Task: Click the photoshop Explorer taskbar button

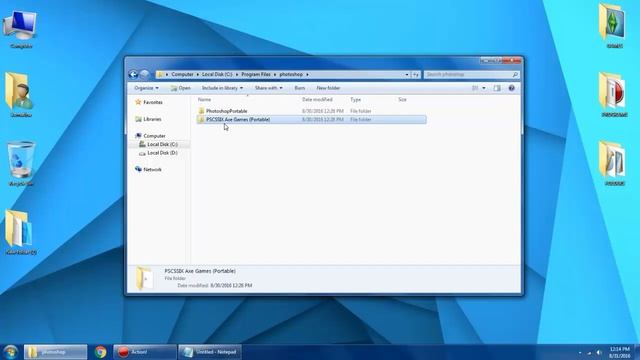Action: pyautogui.click(x=56, y=352)
